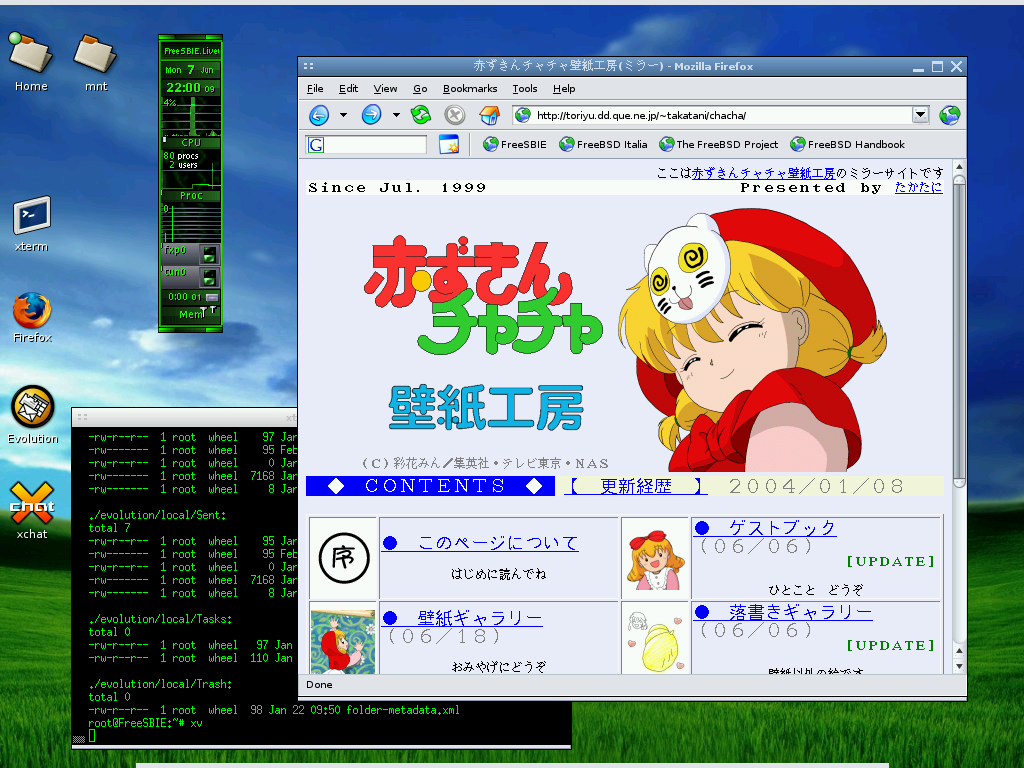Reload the page with the green arrows
Screen dimensions: 1024x768
pos(421,116)
